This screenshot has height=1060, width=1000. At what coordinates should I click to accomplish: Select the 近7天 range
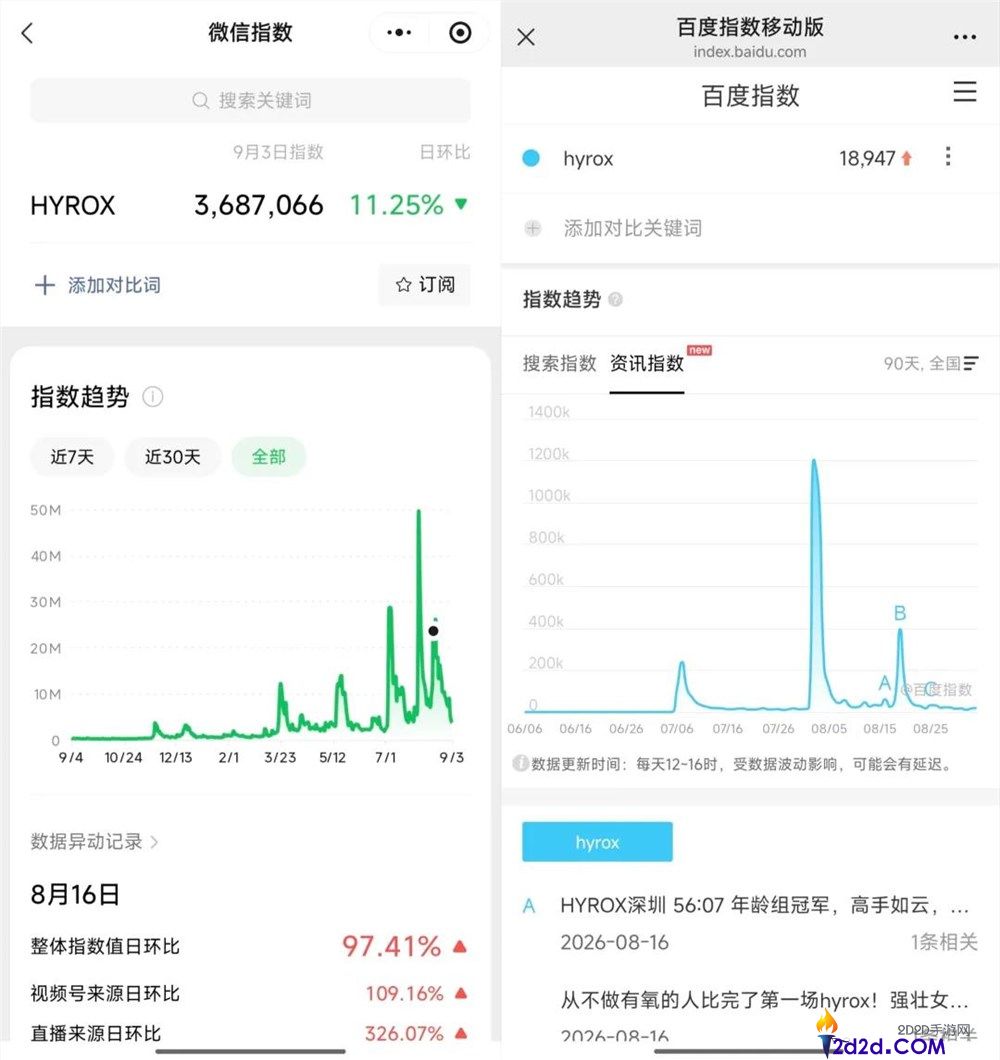72,457
